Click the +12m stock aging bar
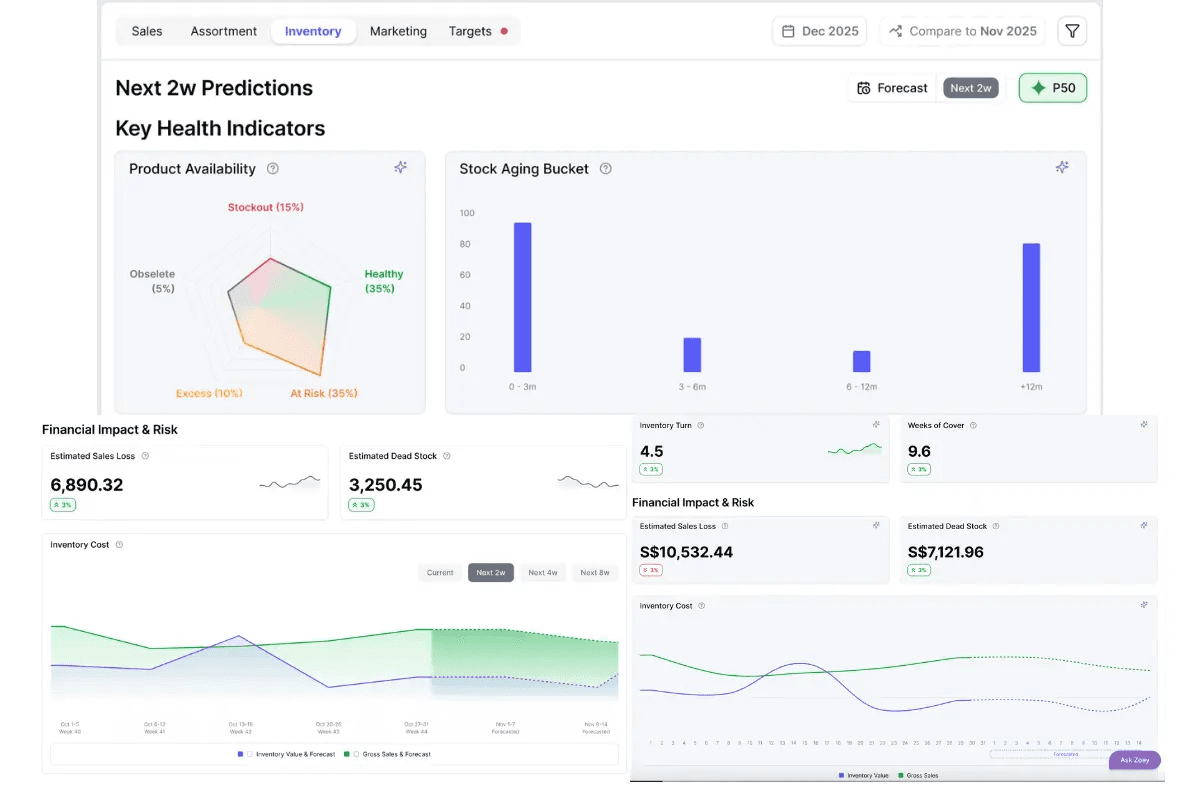 1031,308
